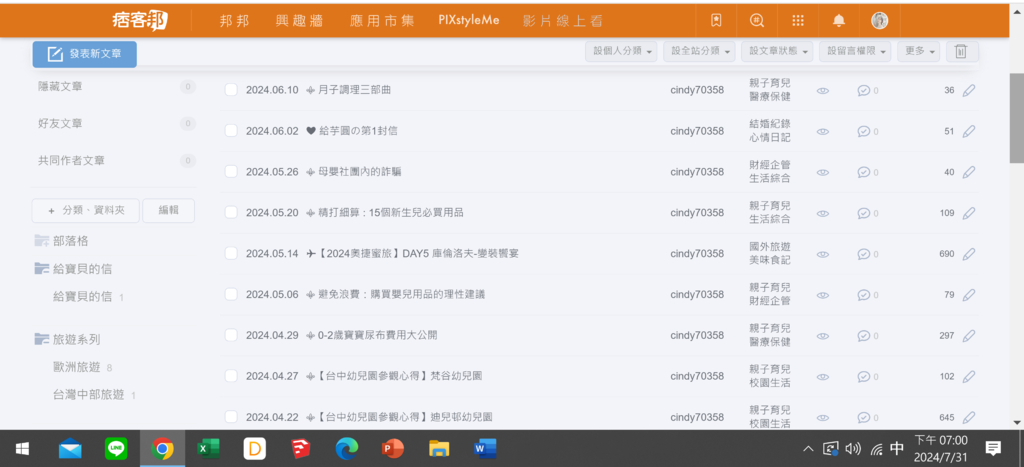Click the 分類、資料夾 add button
This screenshot has height=467, width=1024.
click(x=86, y=211)
